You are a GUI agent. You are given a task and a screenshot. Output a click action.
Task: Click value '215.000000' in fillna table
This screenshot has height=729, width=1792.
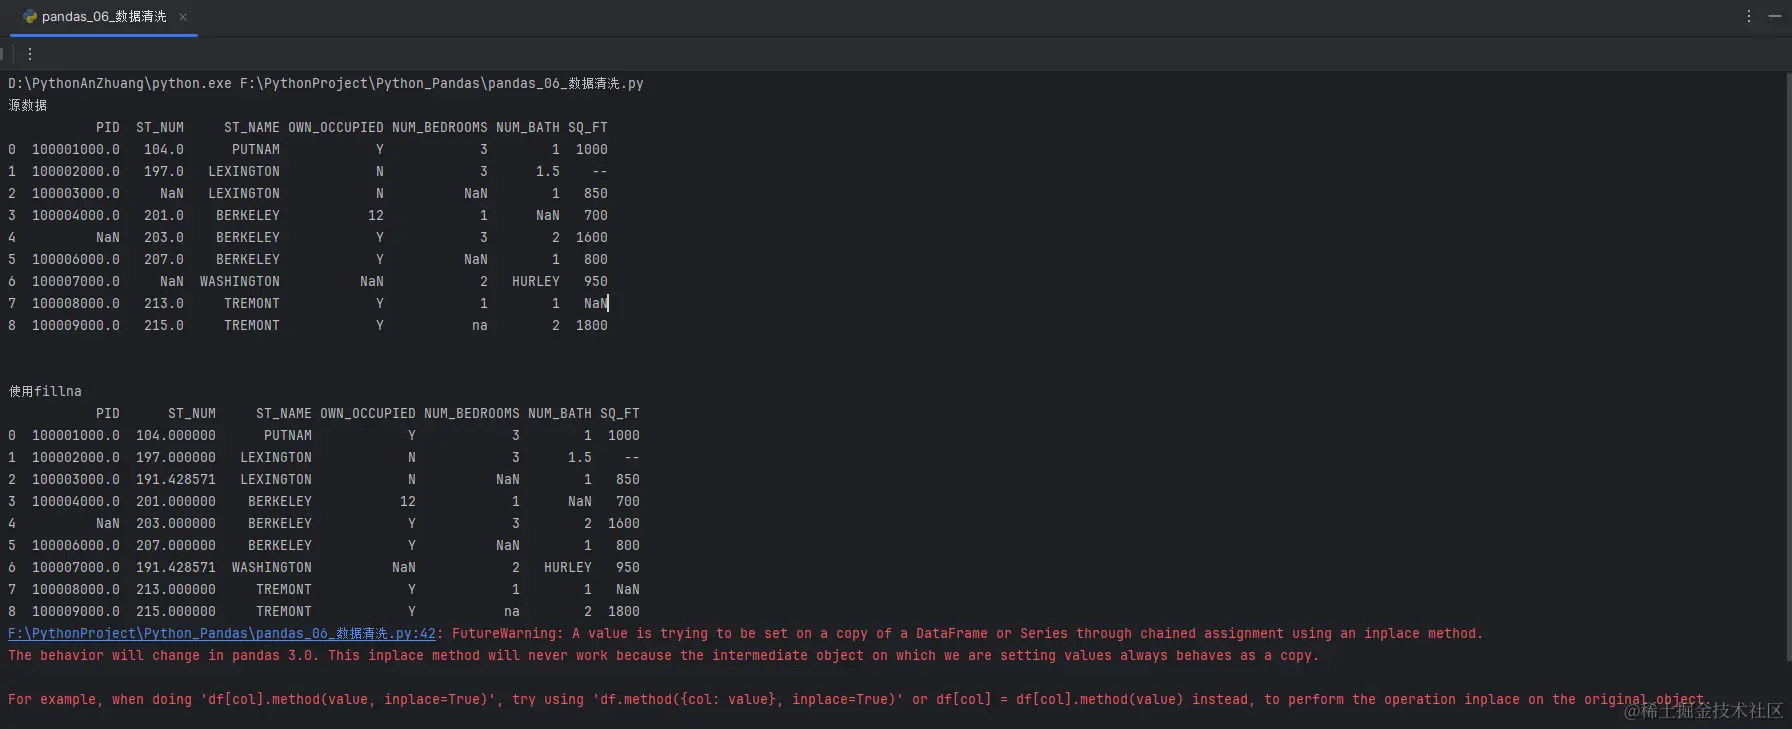coord(176,612)
